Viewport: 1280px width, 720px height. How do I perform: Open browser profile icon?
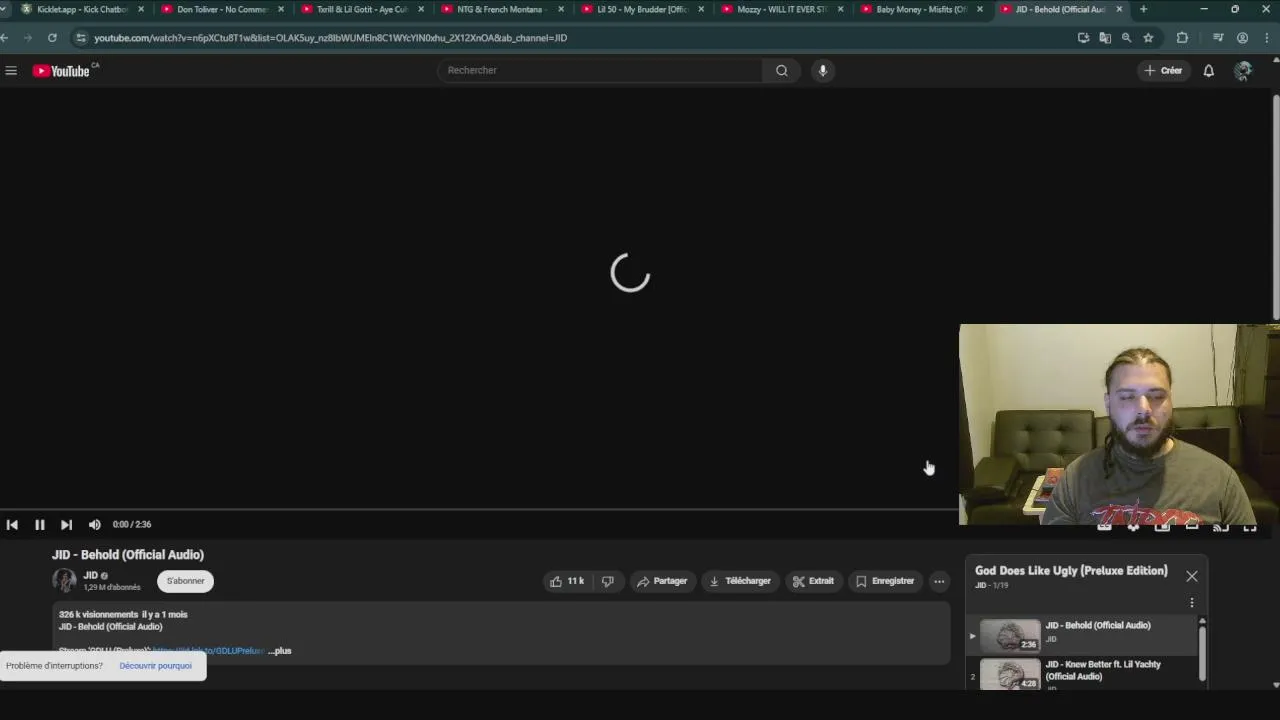(1242, 38)
